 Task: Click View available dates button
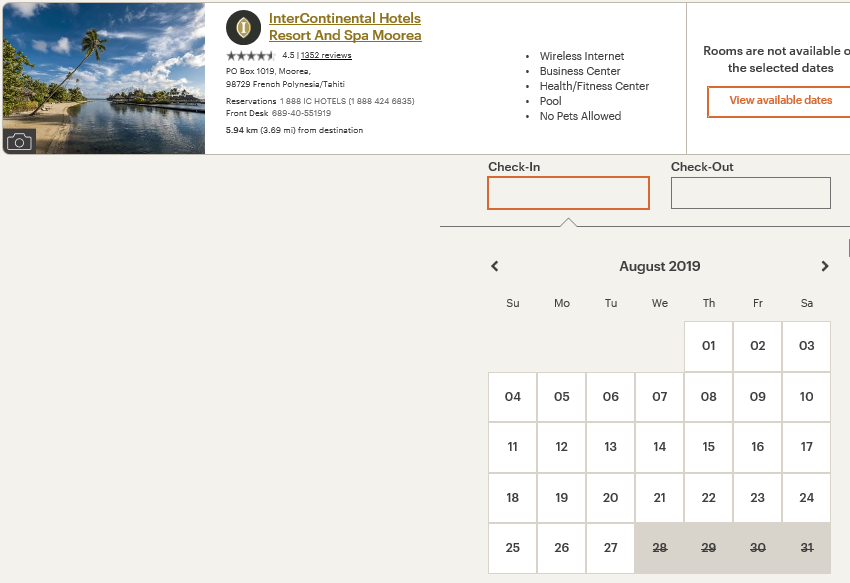click(780, 100)
